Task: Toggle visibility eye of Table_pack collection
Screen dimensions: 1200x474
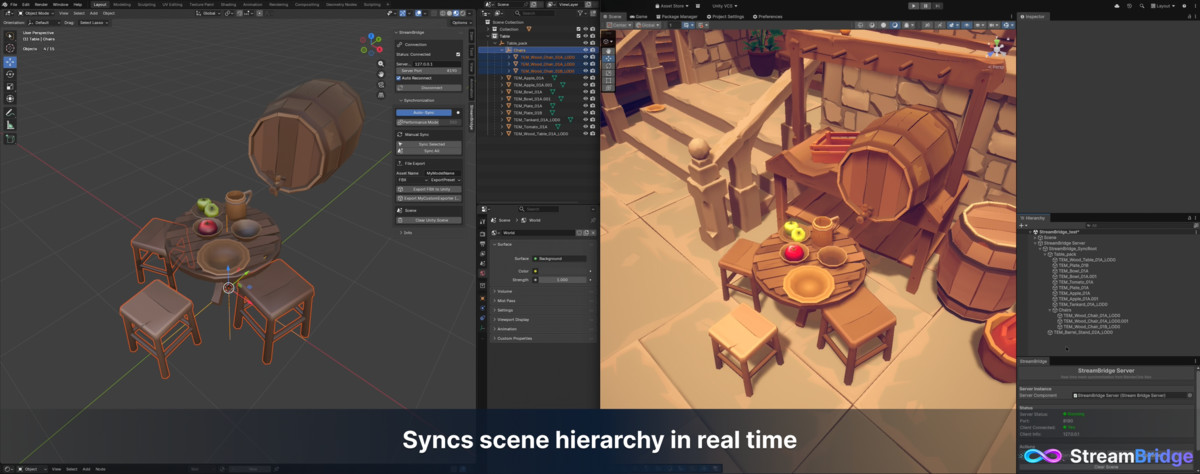Action: click(585, 43)
